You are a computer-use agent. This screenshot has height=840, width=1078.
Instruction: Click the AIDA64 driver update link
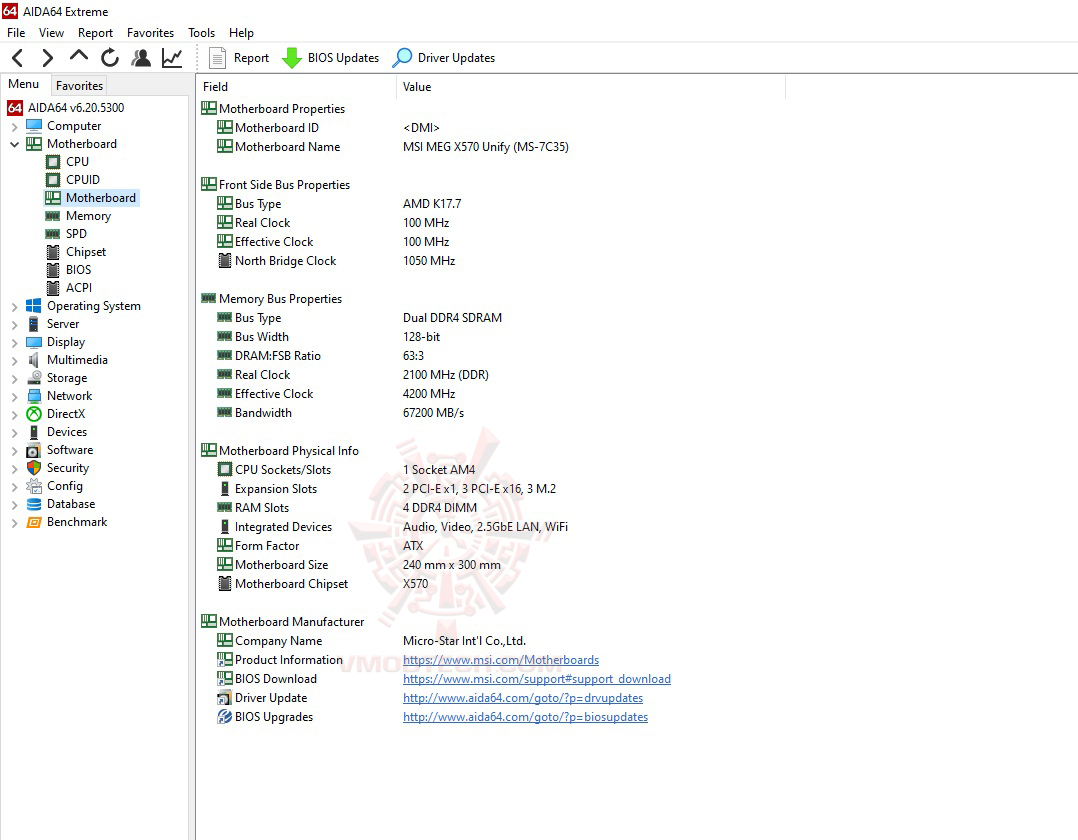(x=522, y=697)
